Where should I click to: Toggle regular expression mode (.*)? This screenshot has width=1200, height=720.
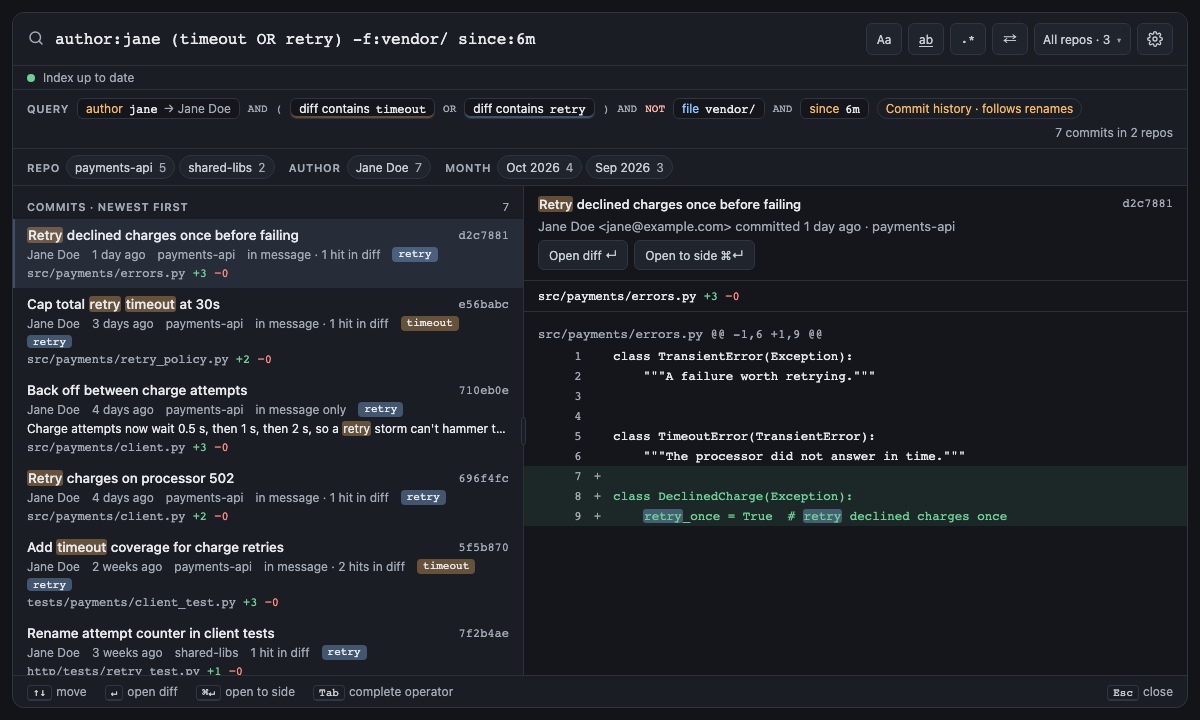[968, 39]
